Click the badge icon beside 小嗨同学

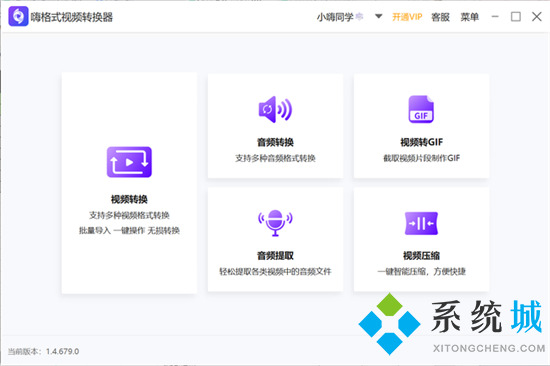coord(360,16)
